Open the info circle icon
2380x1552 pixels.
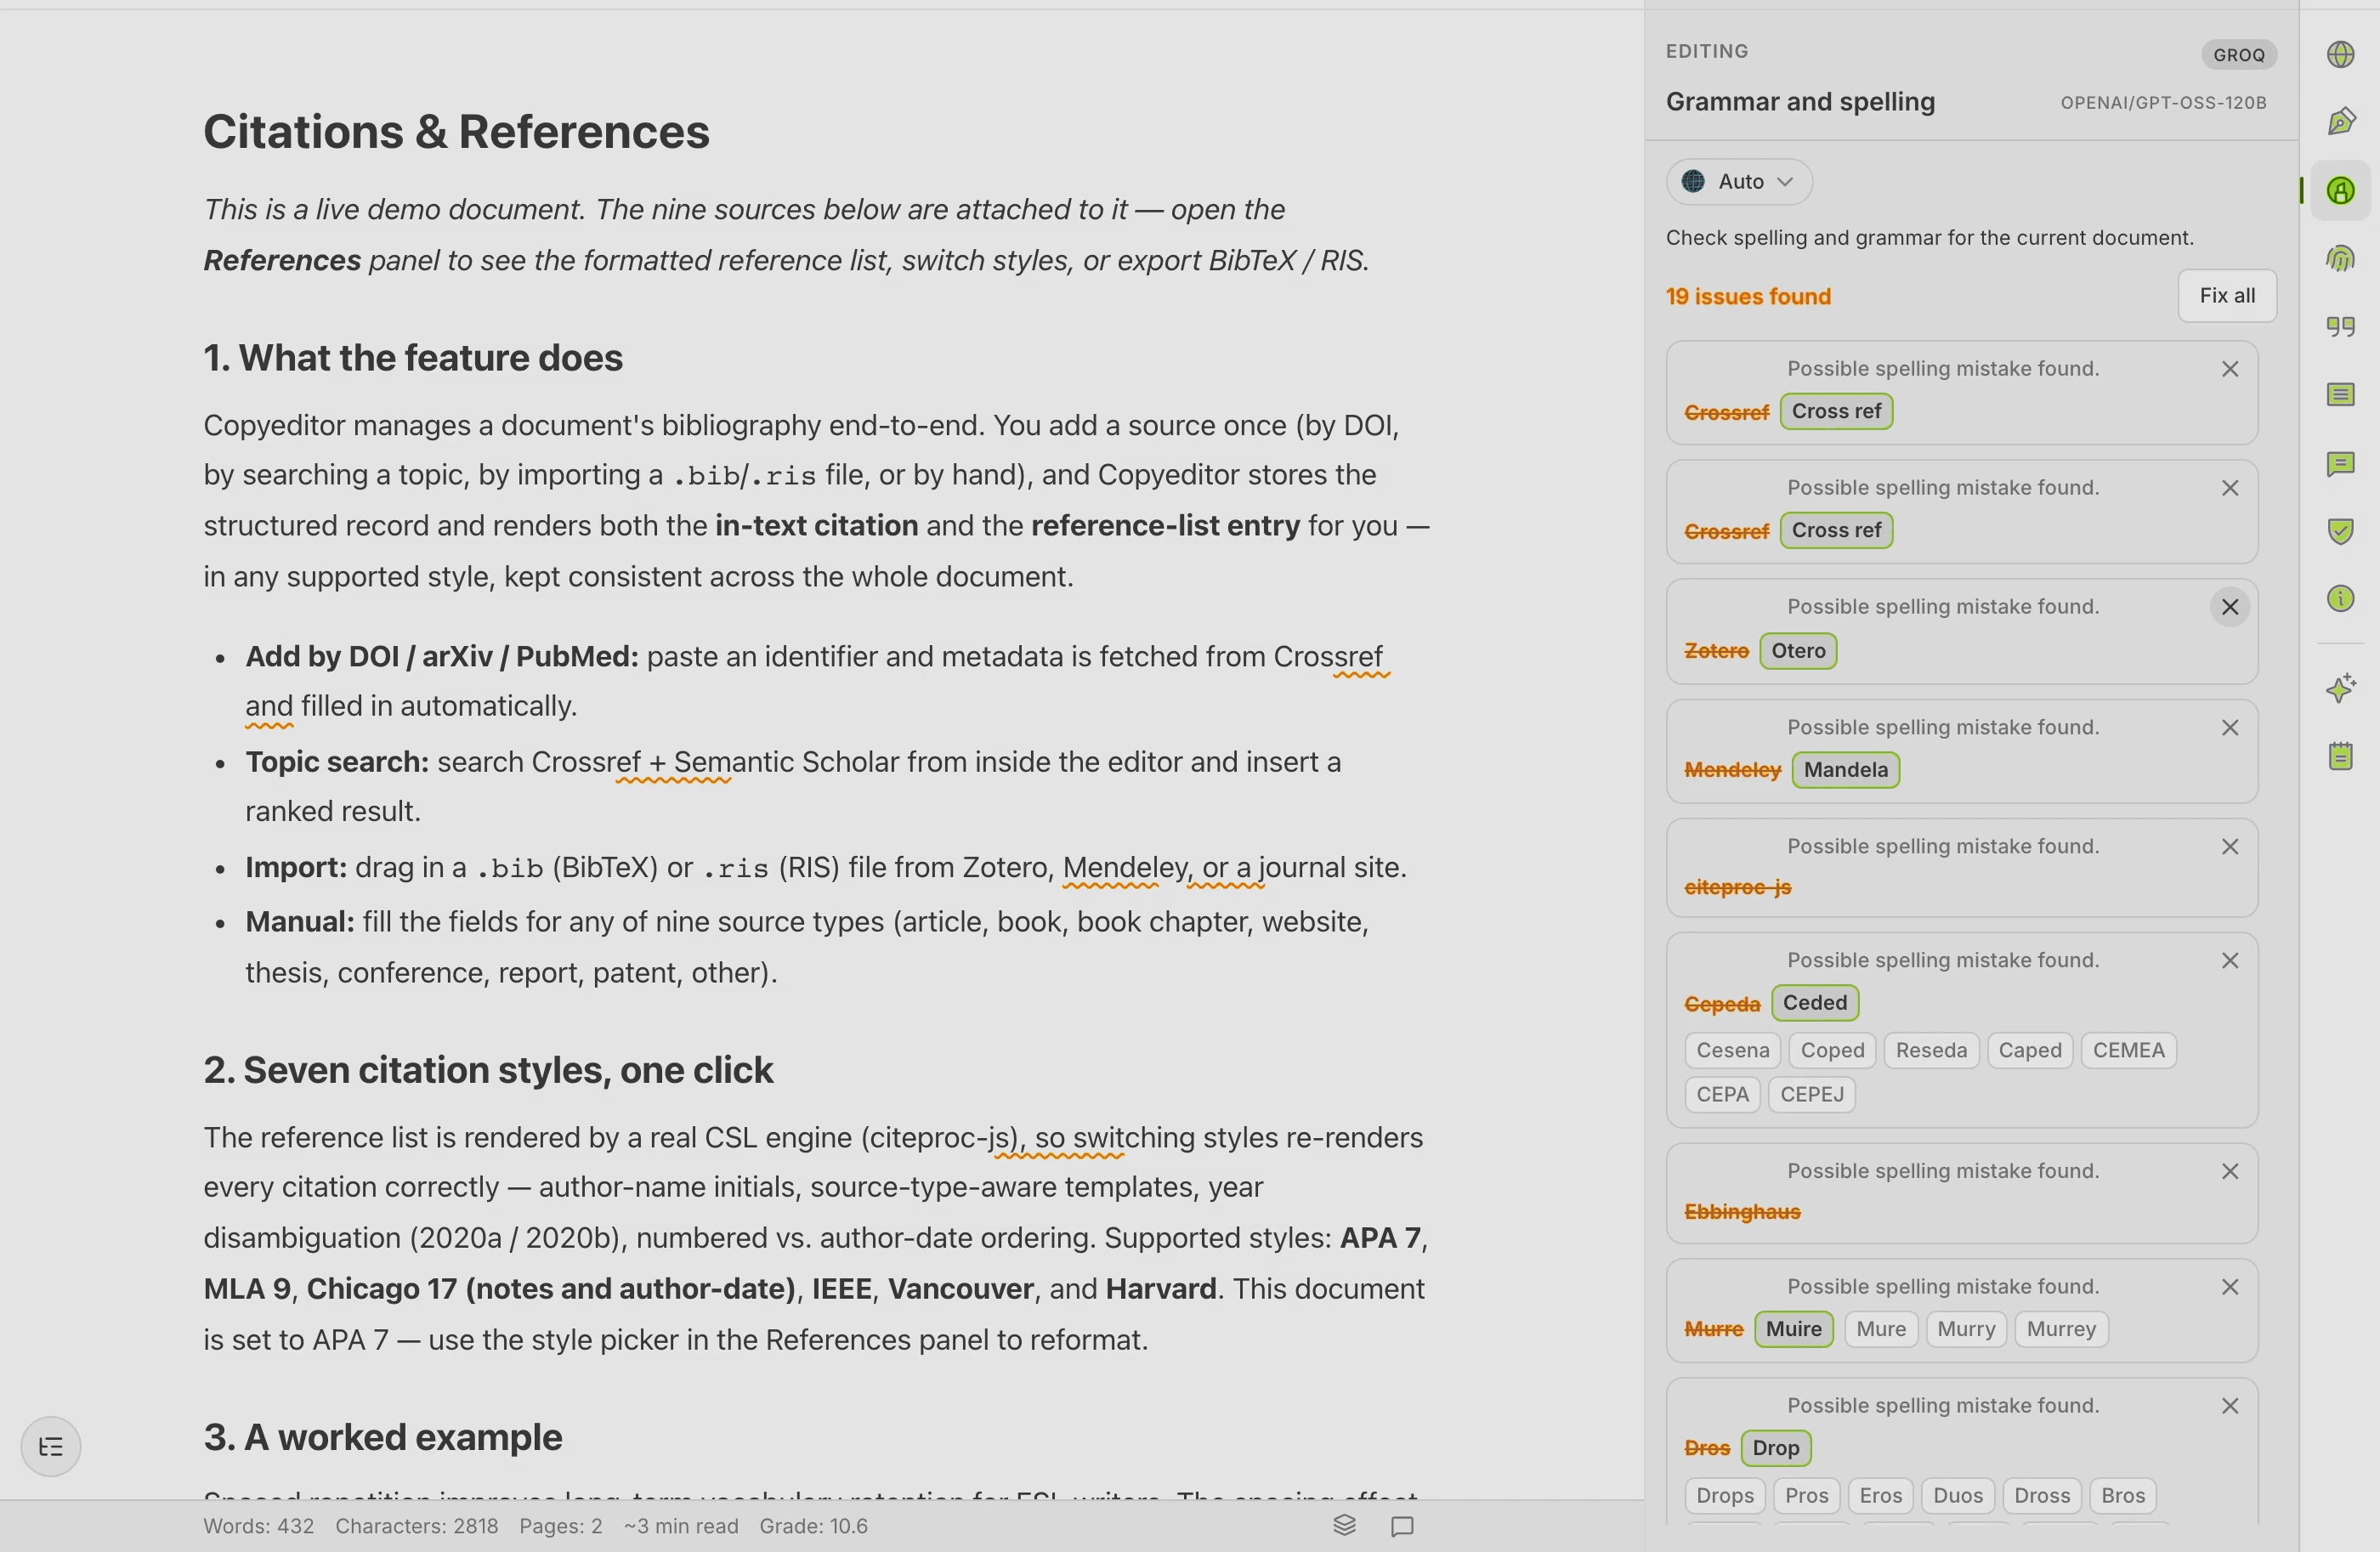[2340, 599]
